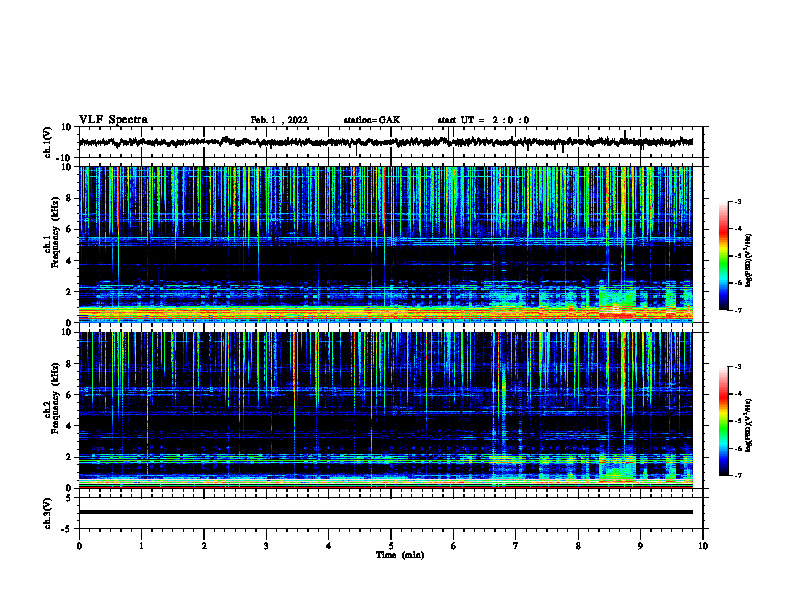Click the "5" minute tick on time axis
Image resolution: width=792 pixels, height=612 pixels.
(391, 546)
